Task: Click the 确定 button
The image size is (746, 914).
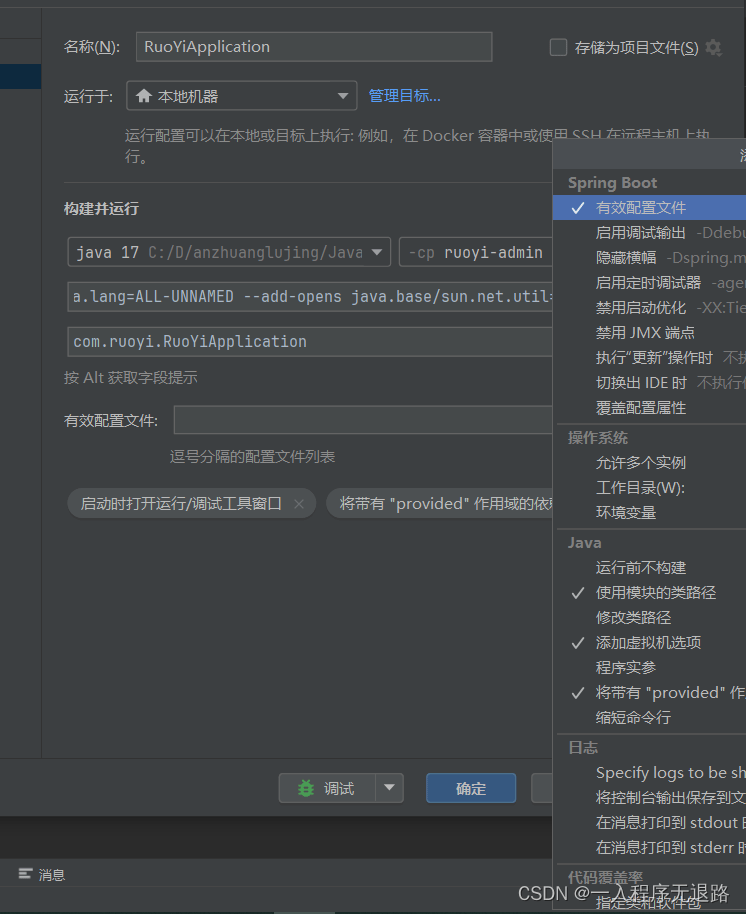Action: click(x=471, y=788)
